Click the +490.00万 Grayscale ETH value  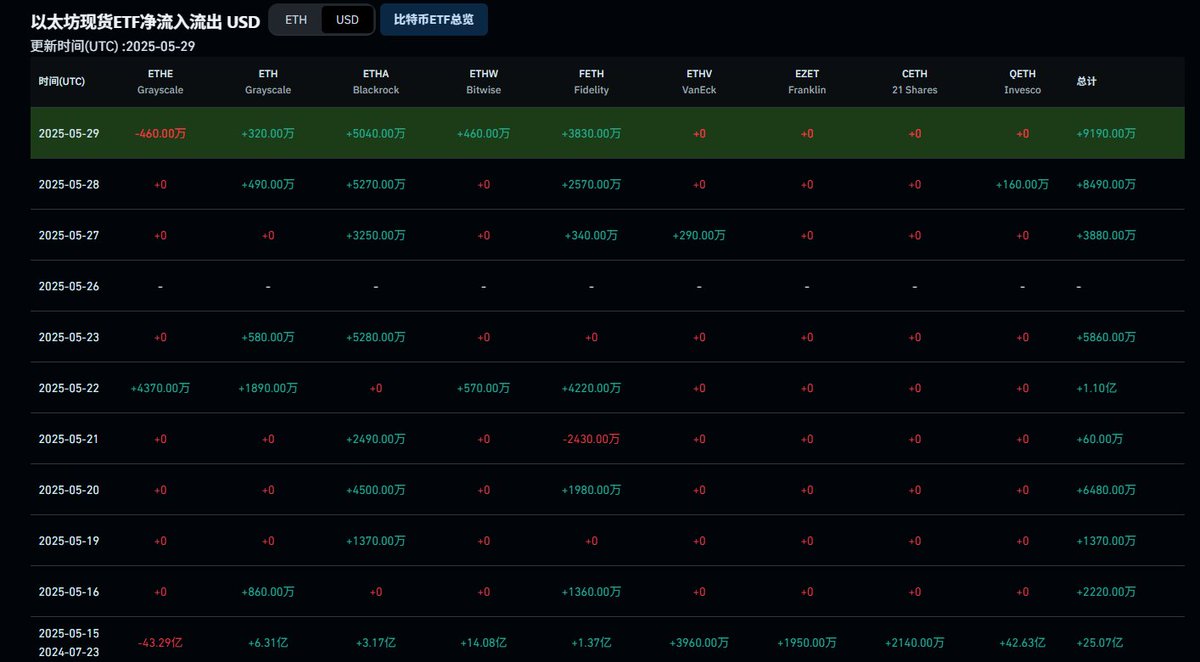268,184
